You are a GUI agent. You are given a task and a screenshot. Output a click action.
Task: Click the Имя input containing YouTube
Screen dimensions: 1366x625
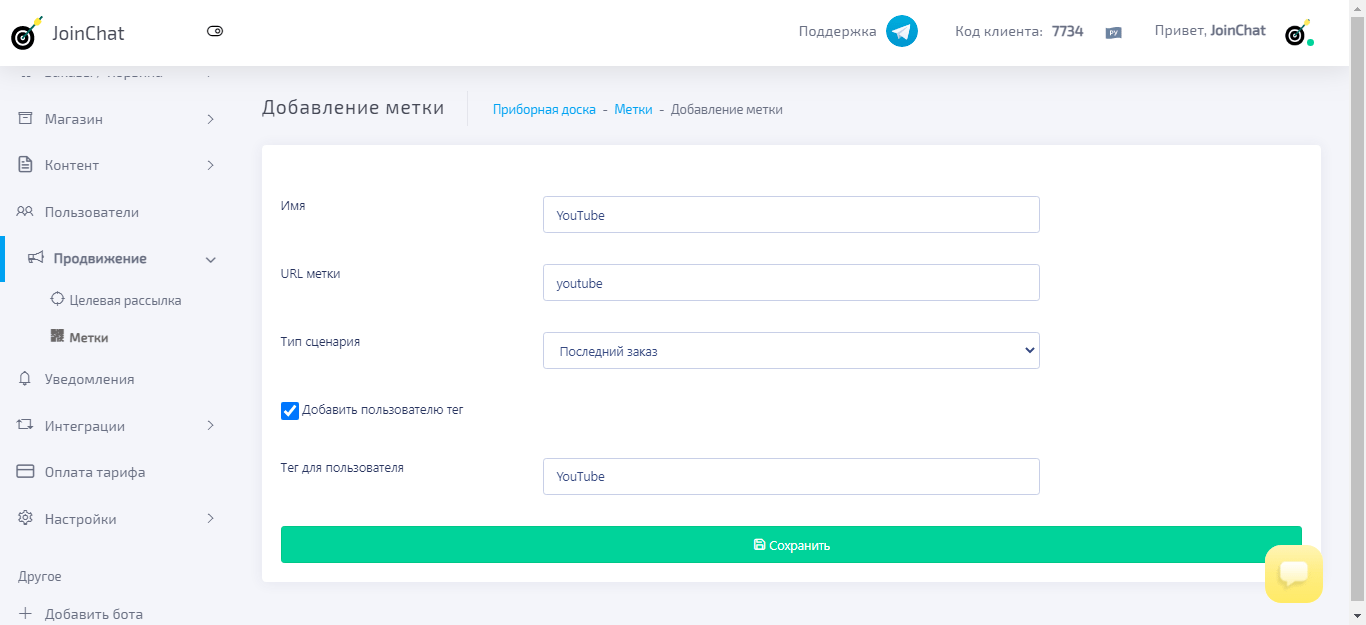[791, 214]
